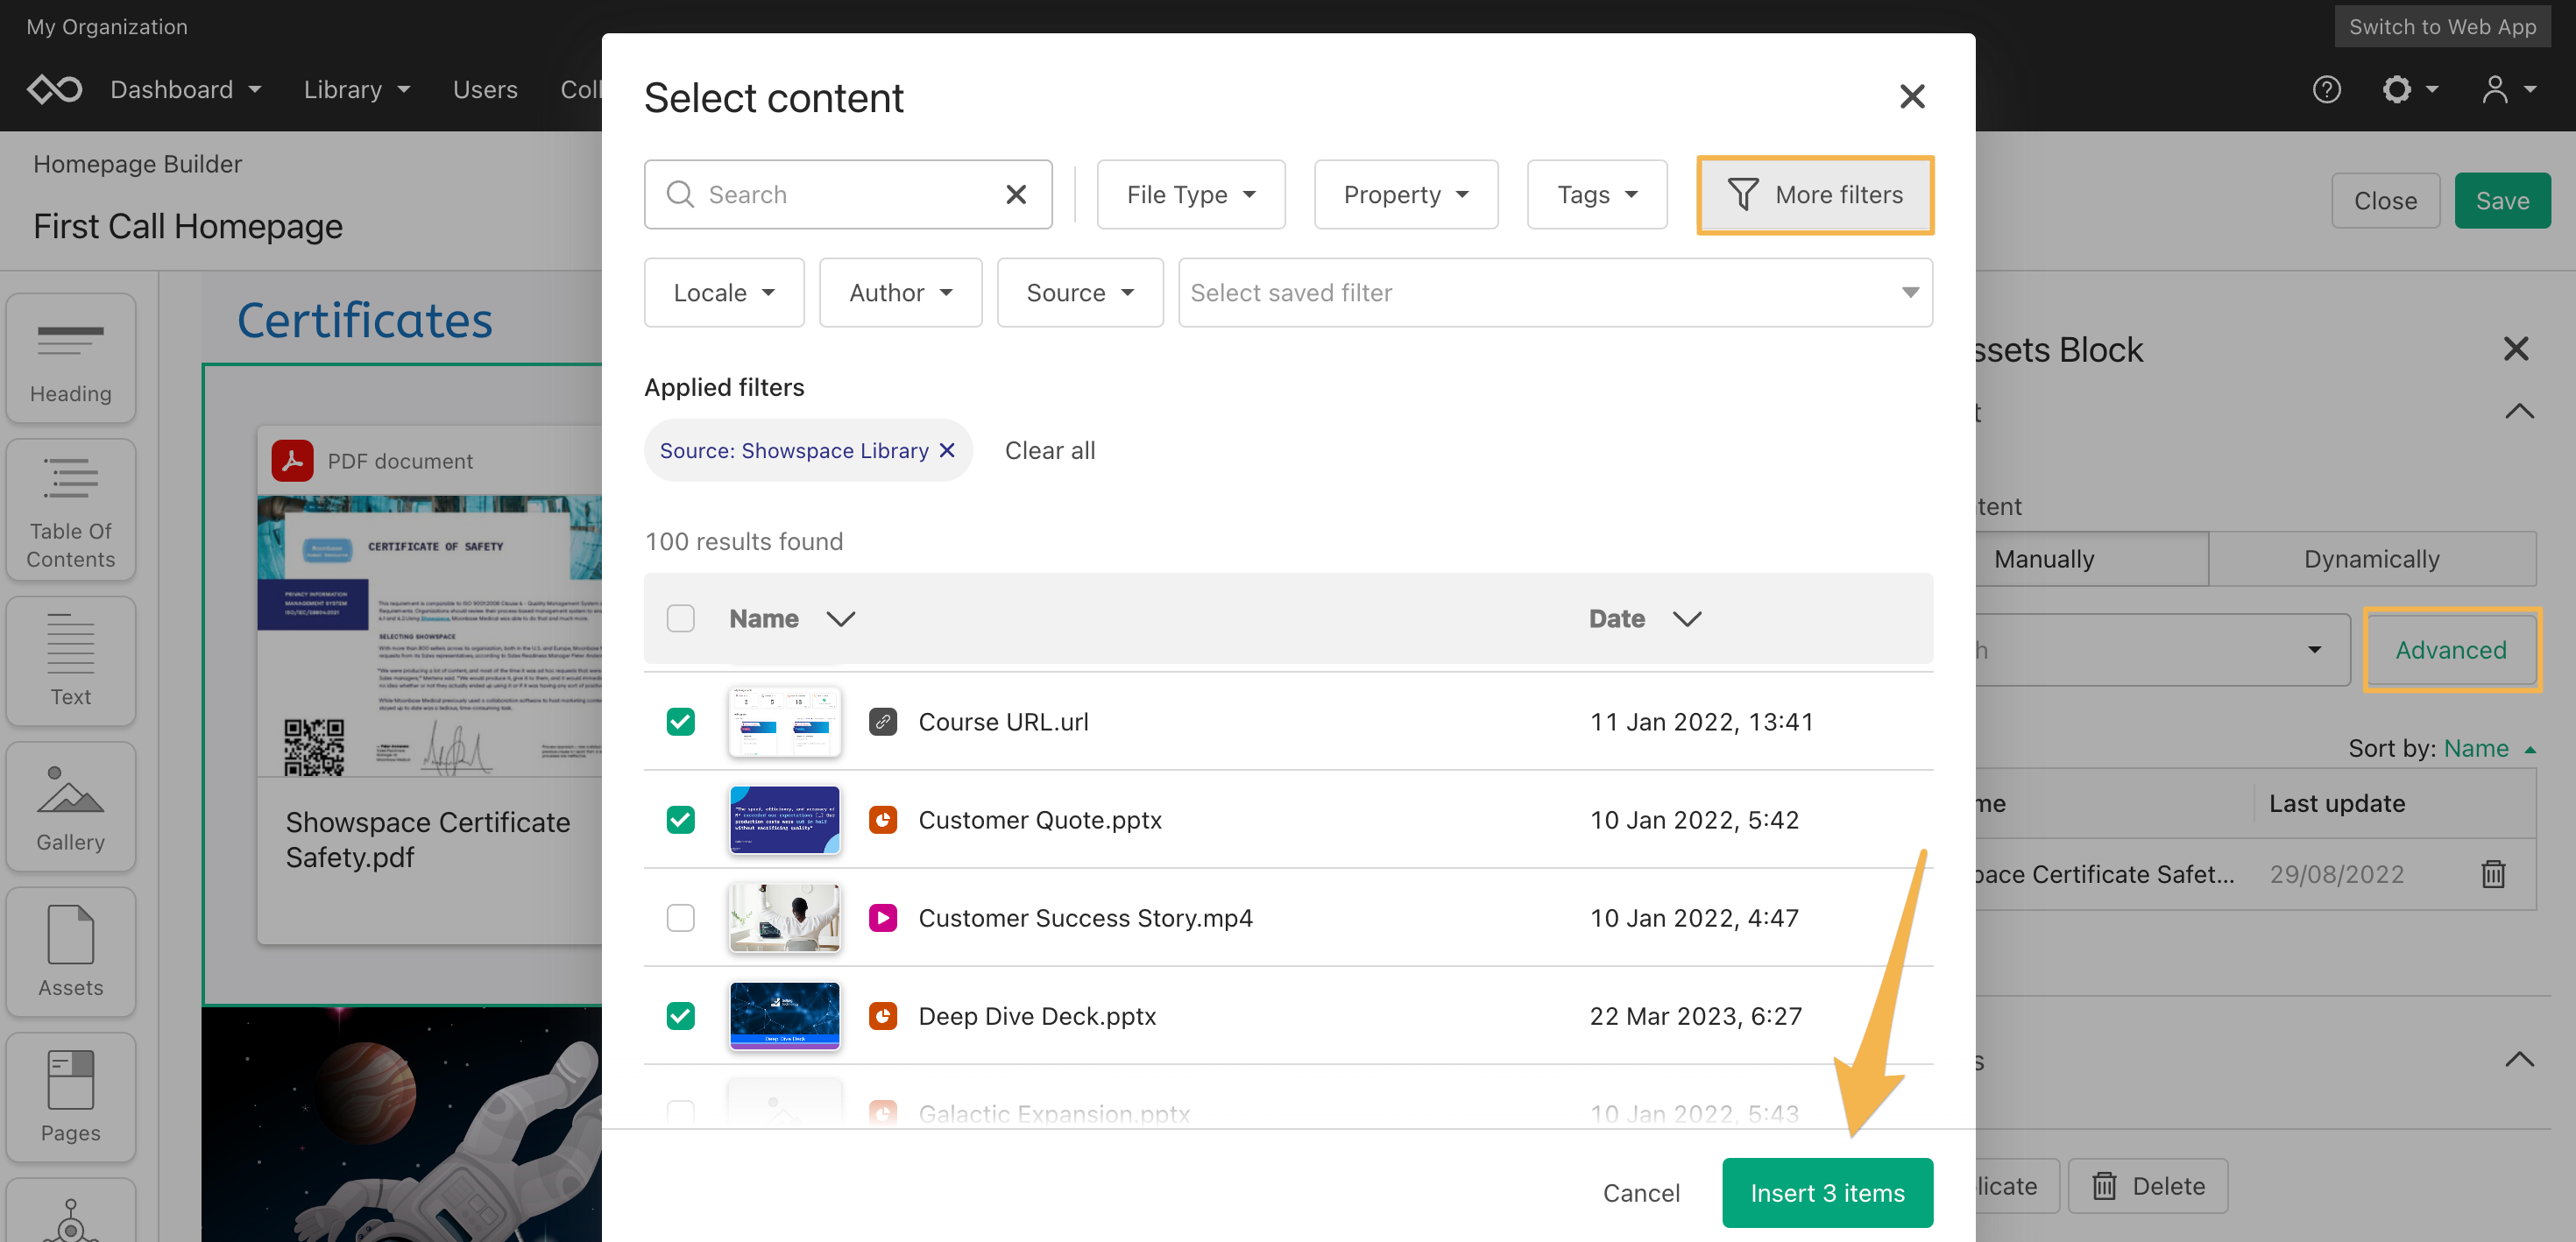This screenshot has height=1242, width=2576.
Task: Click Clear all applied filters
Action: click(x=1049, y=450)
